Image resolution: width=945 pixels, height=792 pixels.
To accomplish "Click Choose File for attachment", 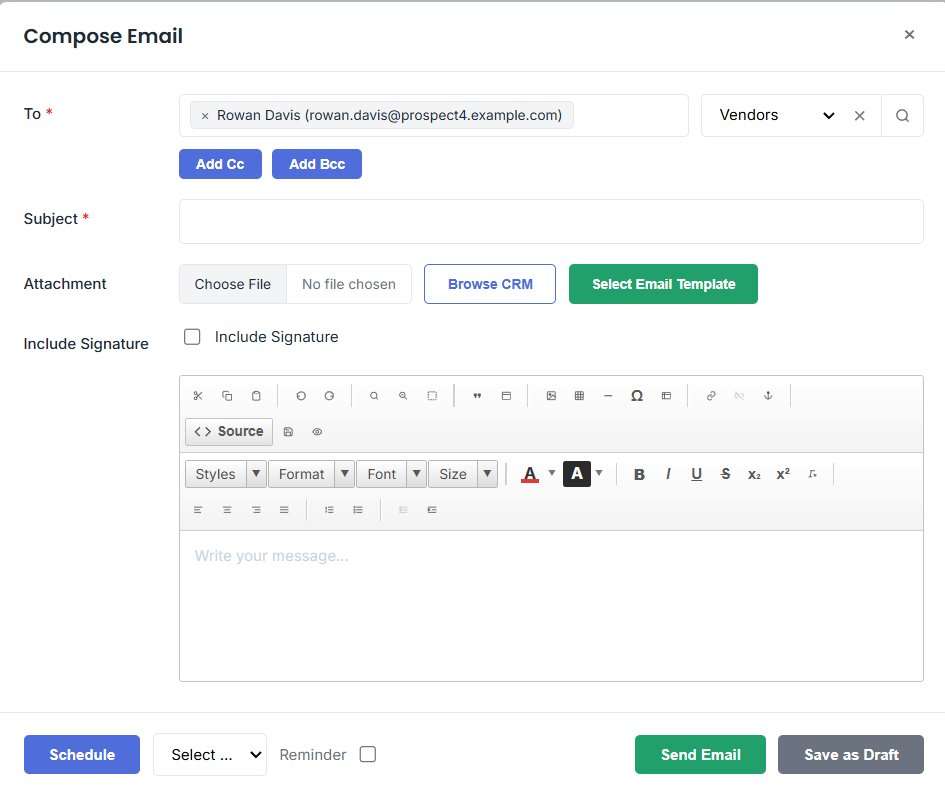I will (233, 284).
